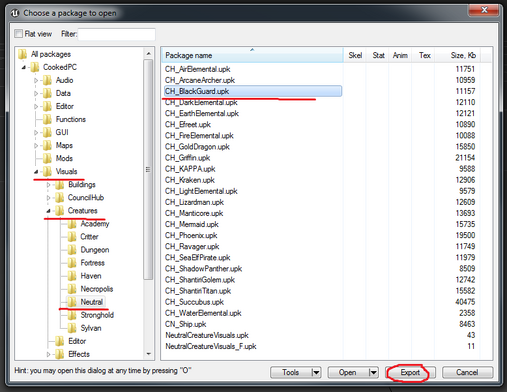Select the Haven folder icon
The image size is (507, 392).
coord(72,276)
